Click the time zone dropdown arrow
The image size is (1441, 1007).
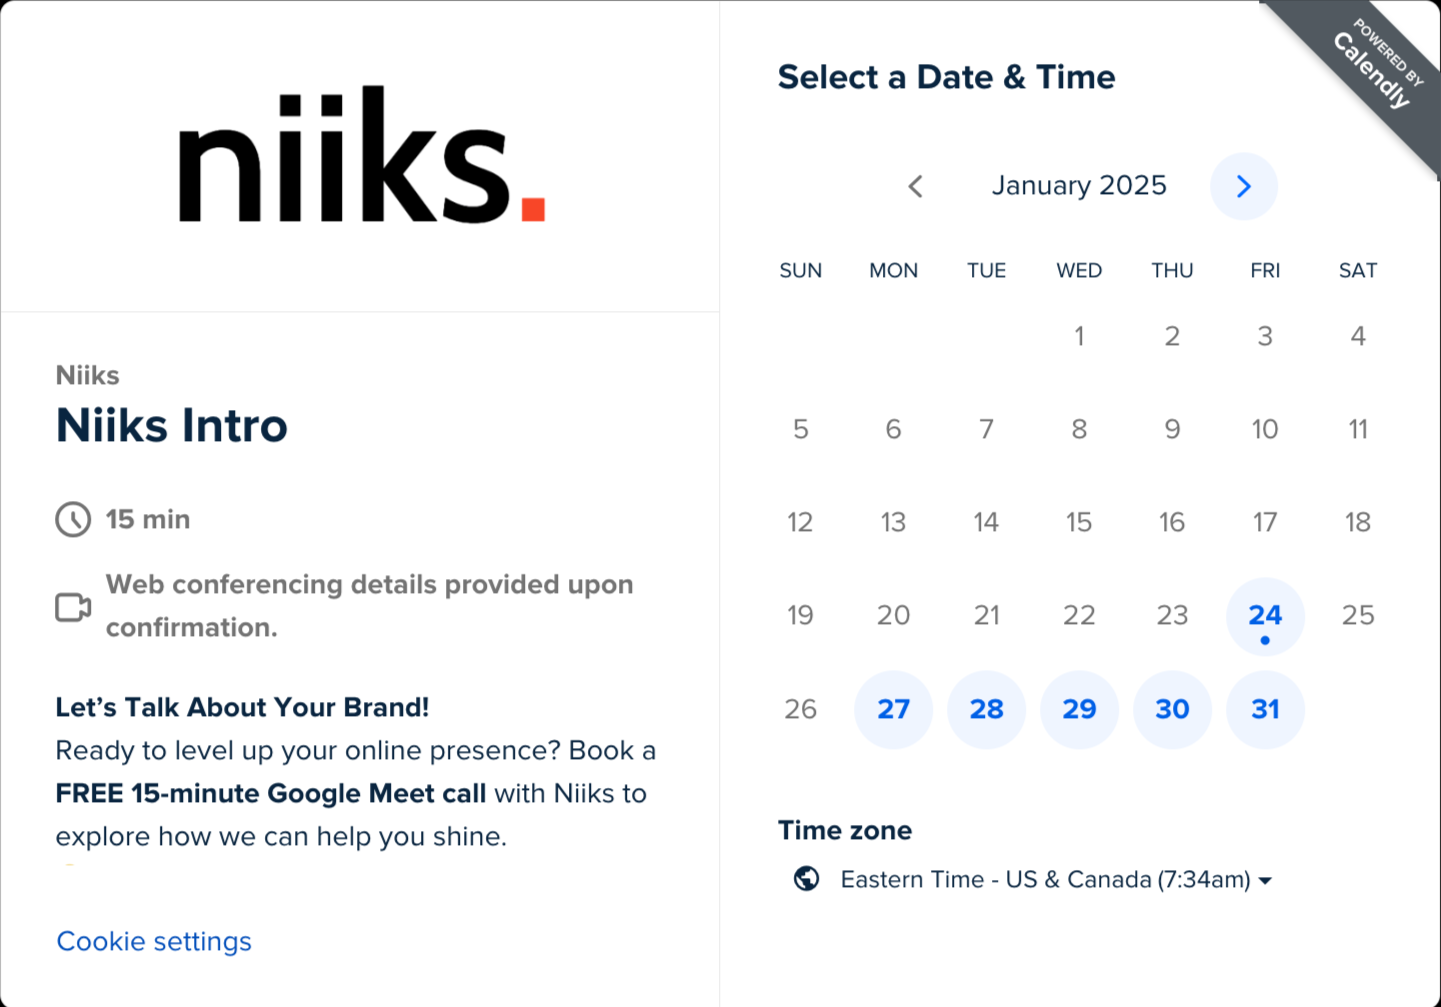(x=1265, y=881)
